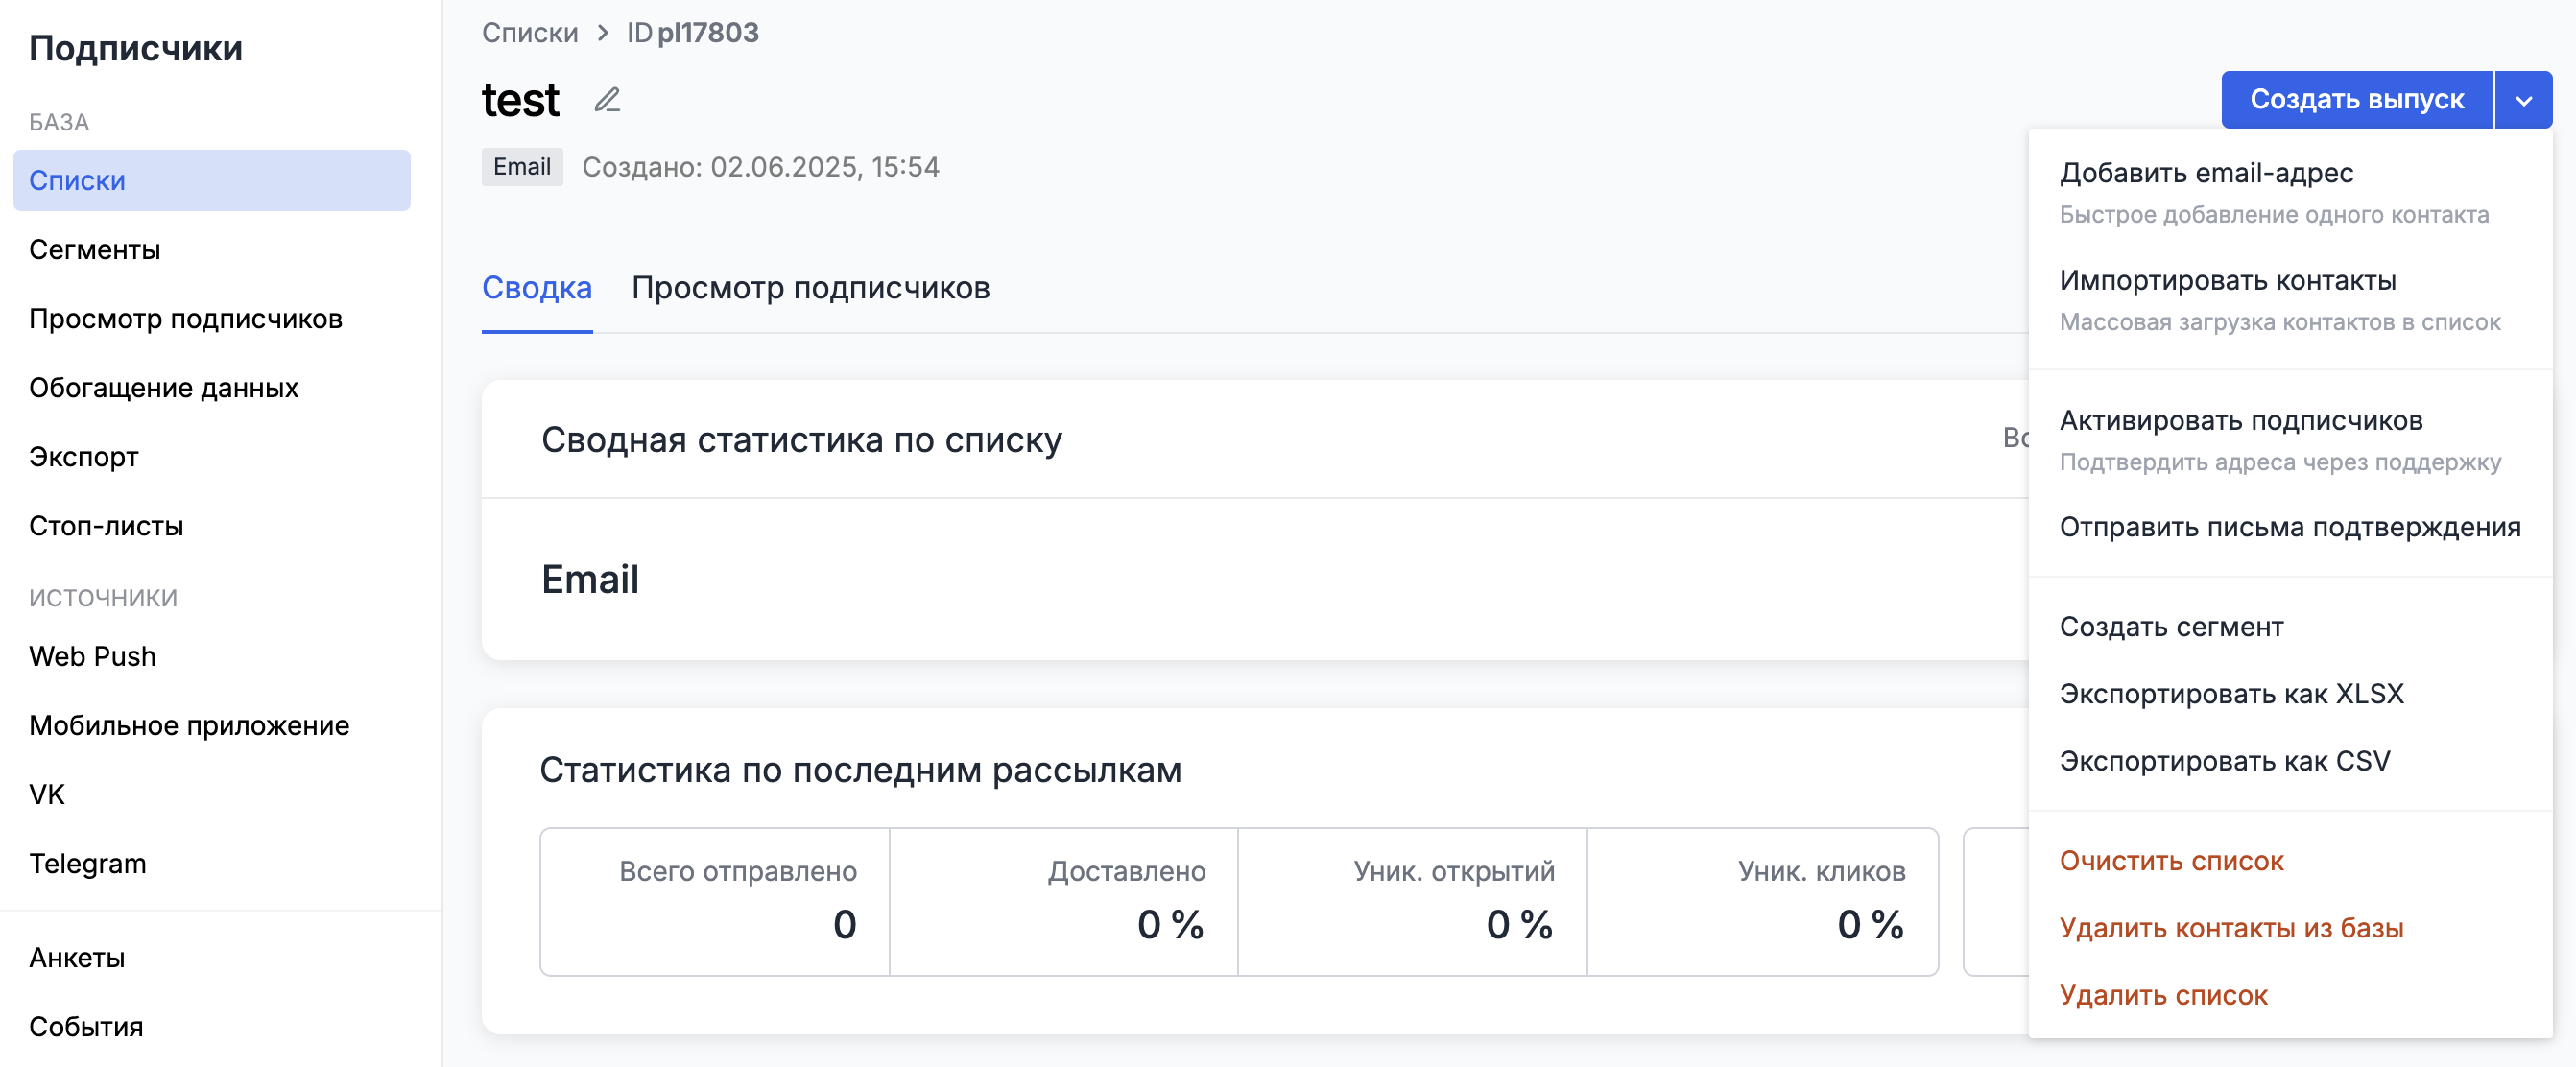
Task: Click the pencil edit icon beside test
Action: 607,100
